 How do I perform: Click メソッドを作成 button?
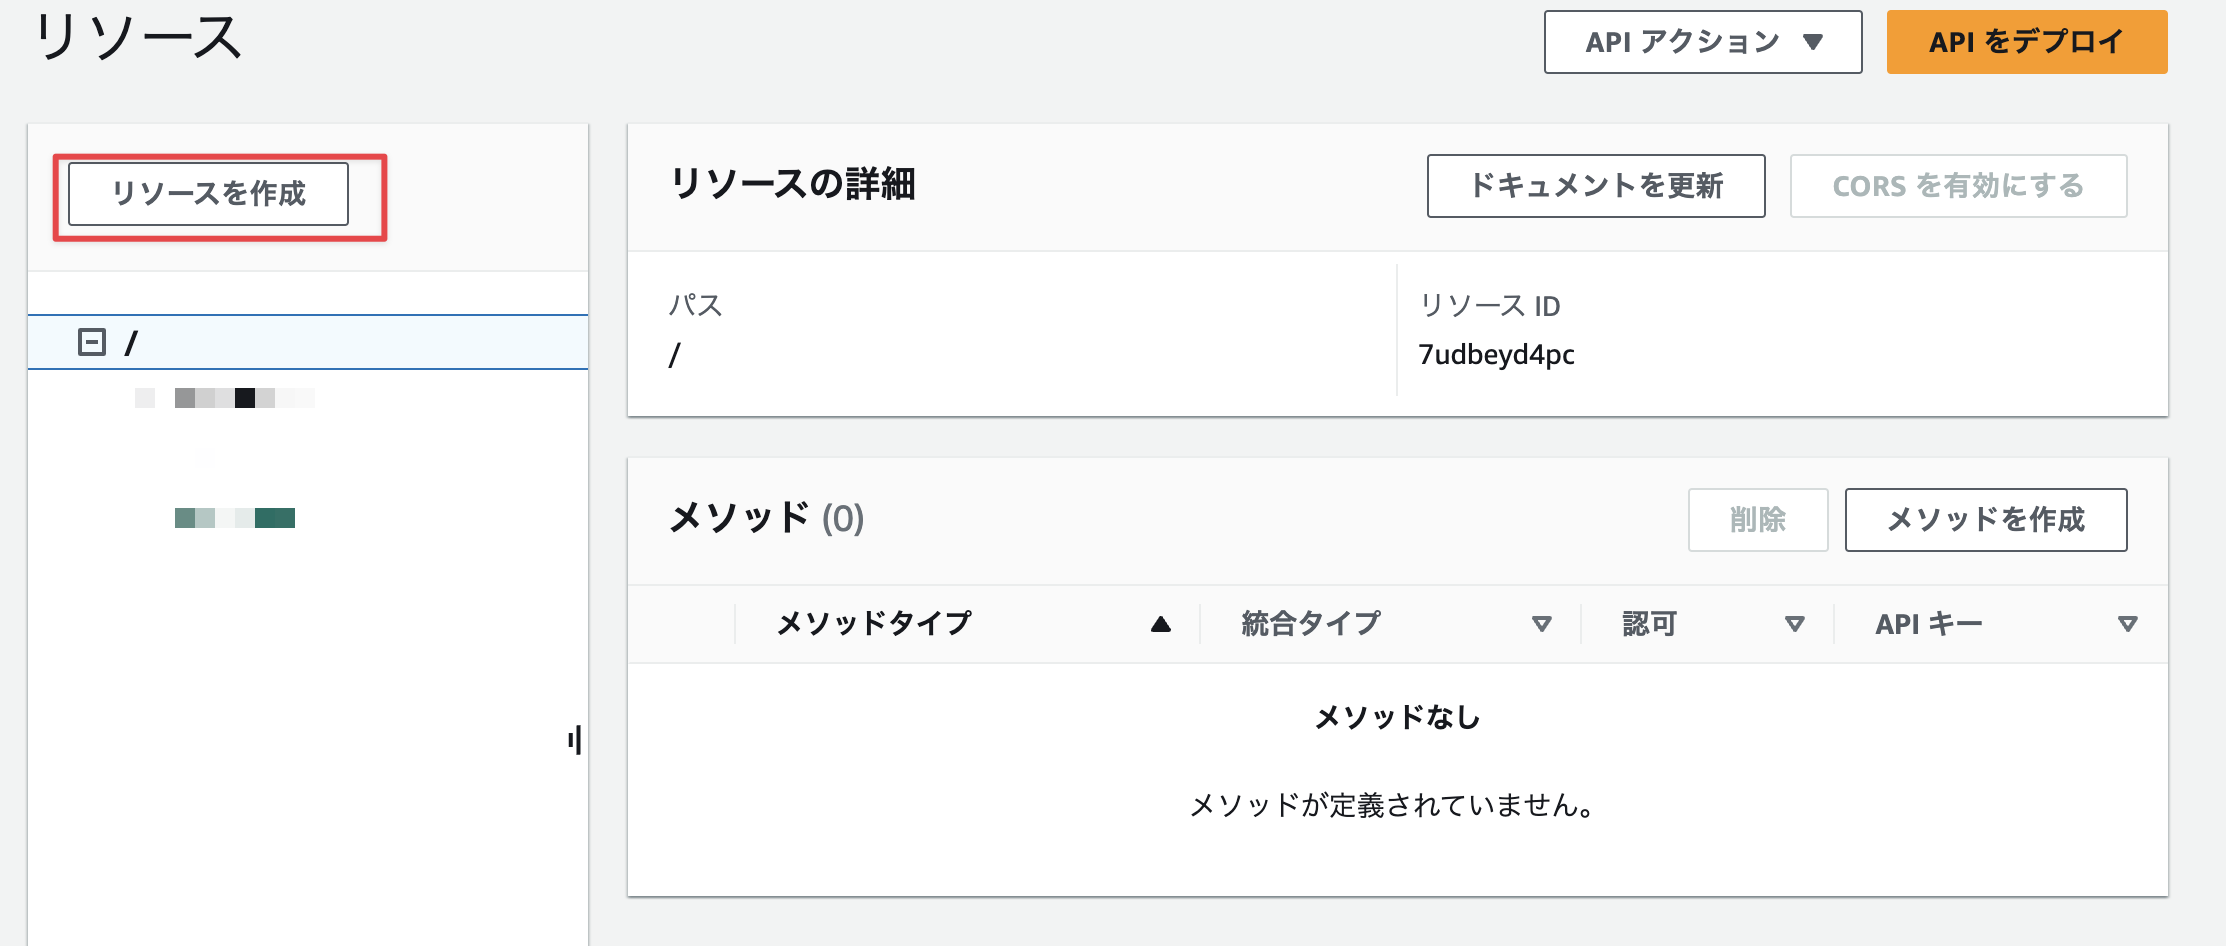(x=1986, y=520)
